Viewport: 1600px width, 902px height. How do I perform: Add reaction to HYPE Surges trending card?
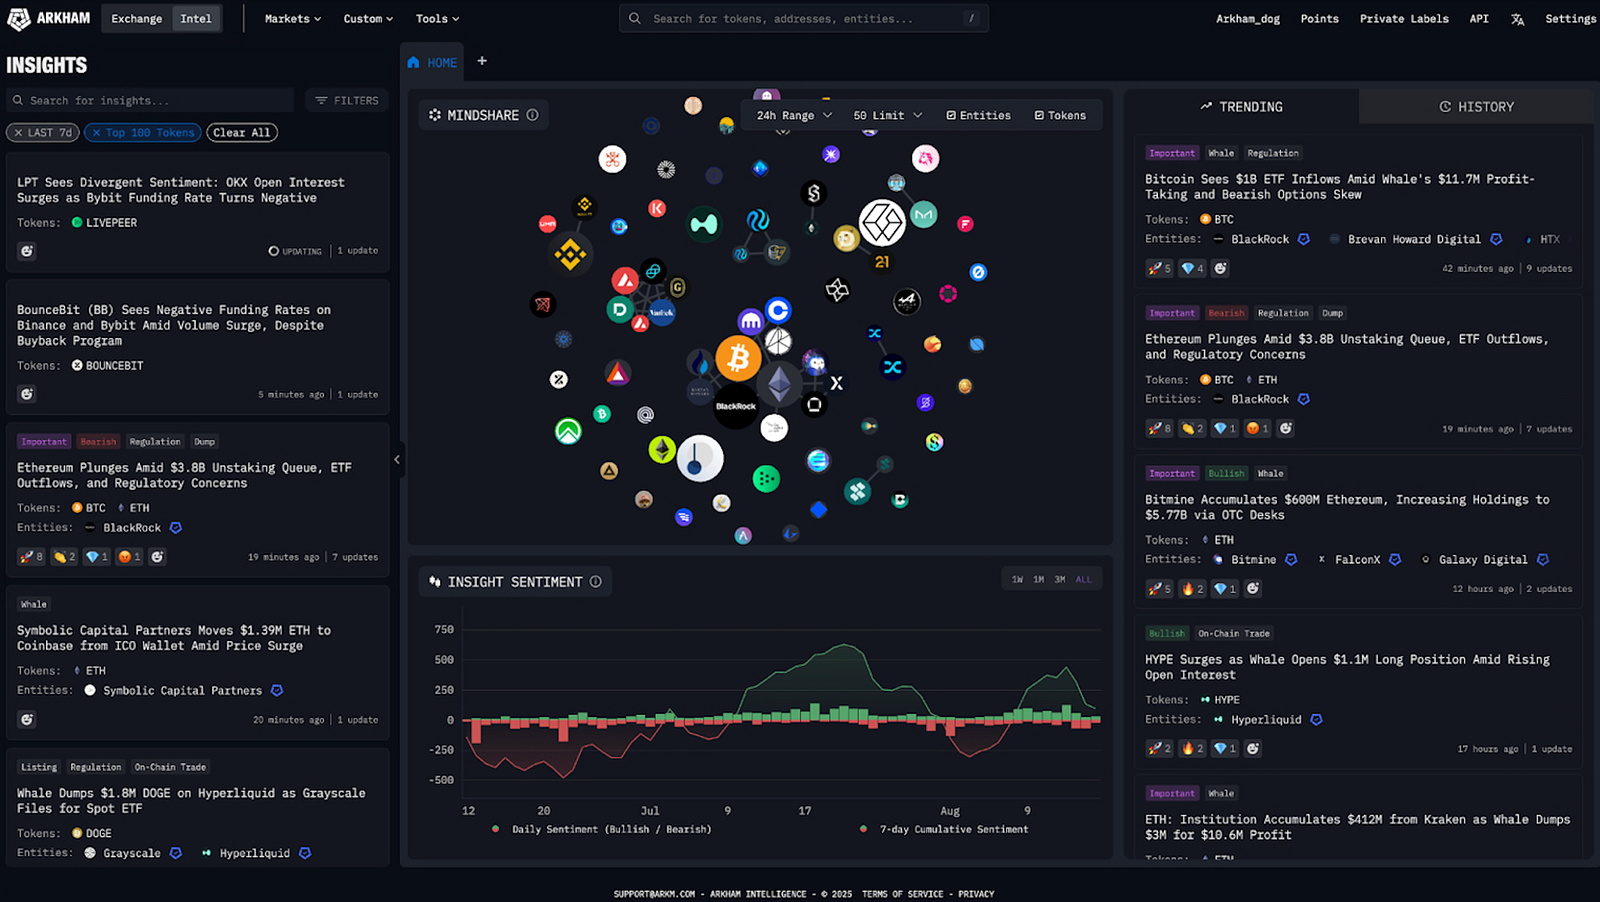click(x=1253, y=748)
